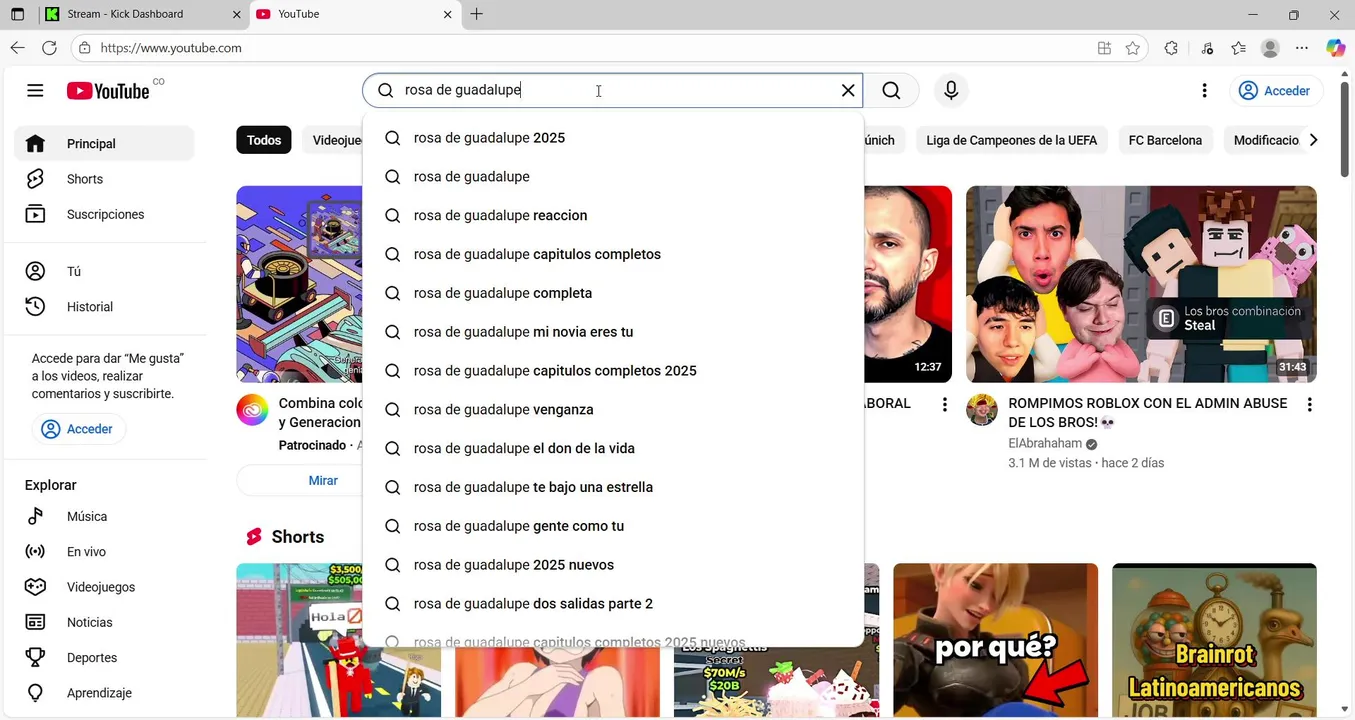Choose plain 'rosa de guadalupe' suggestion
This screenshot has width=1355, height=720.
click(x=613, y=177)
